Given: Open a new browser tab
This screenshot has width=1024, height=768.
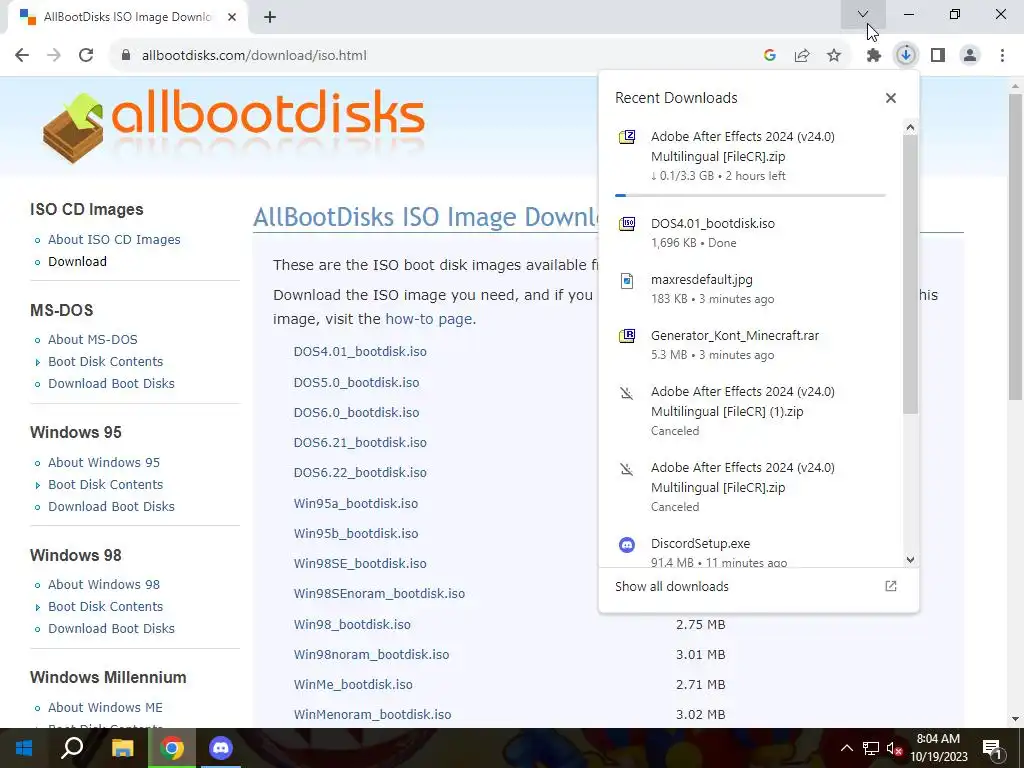Looking at the screenshot, I should click(270, 17).
